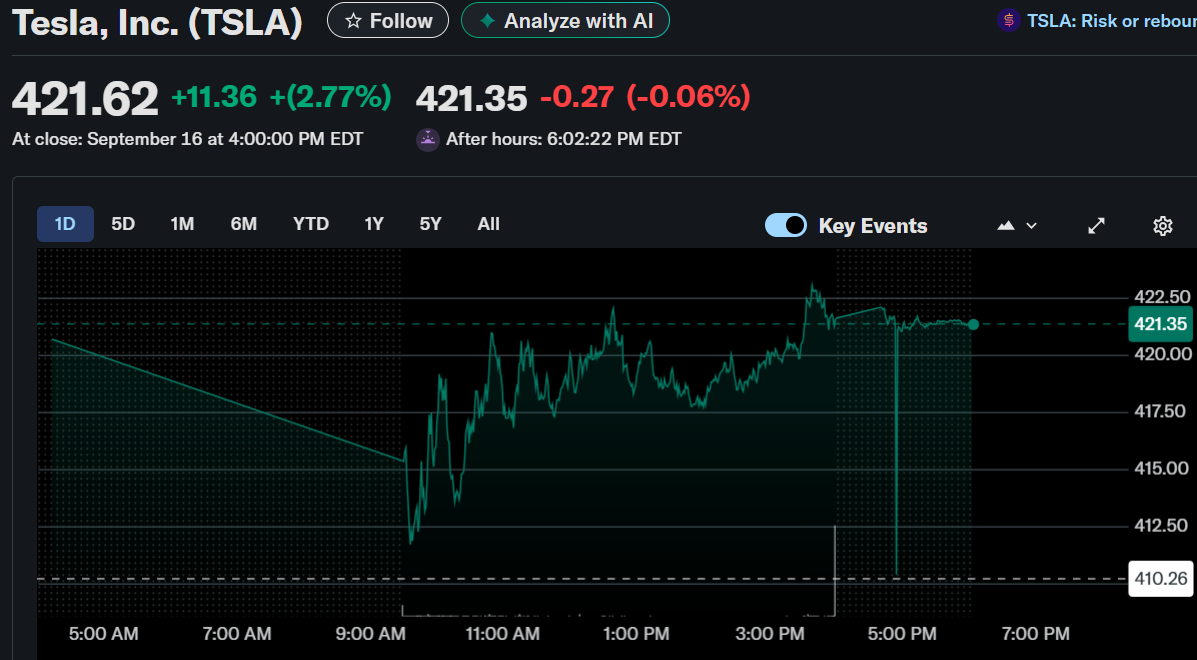Open Analyze with AI

click(565, 21)
